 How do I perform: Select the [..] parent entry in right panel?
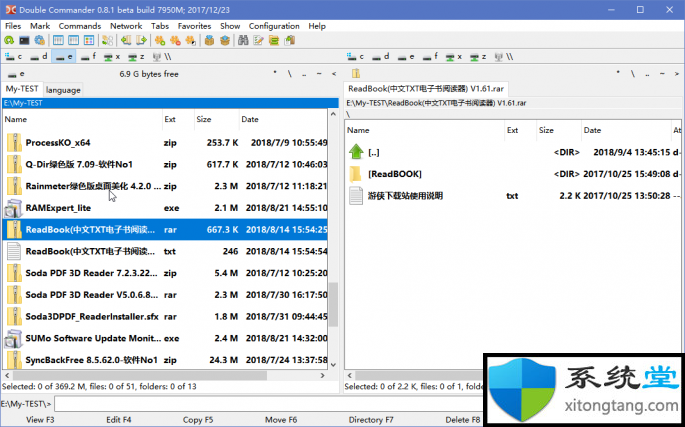(x=513, y=152)
